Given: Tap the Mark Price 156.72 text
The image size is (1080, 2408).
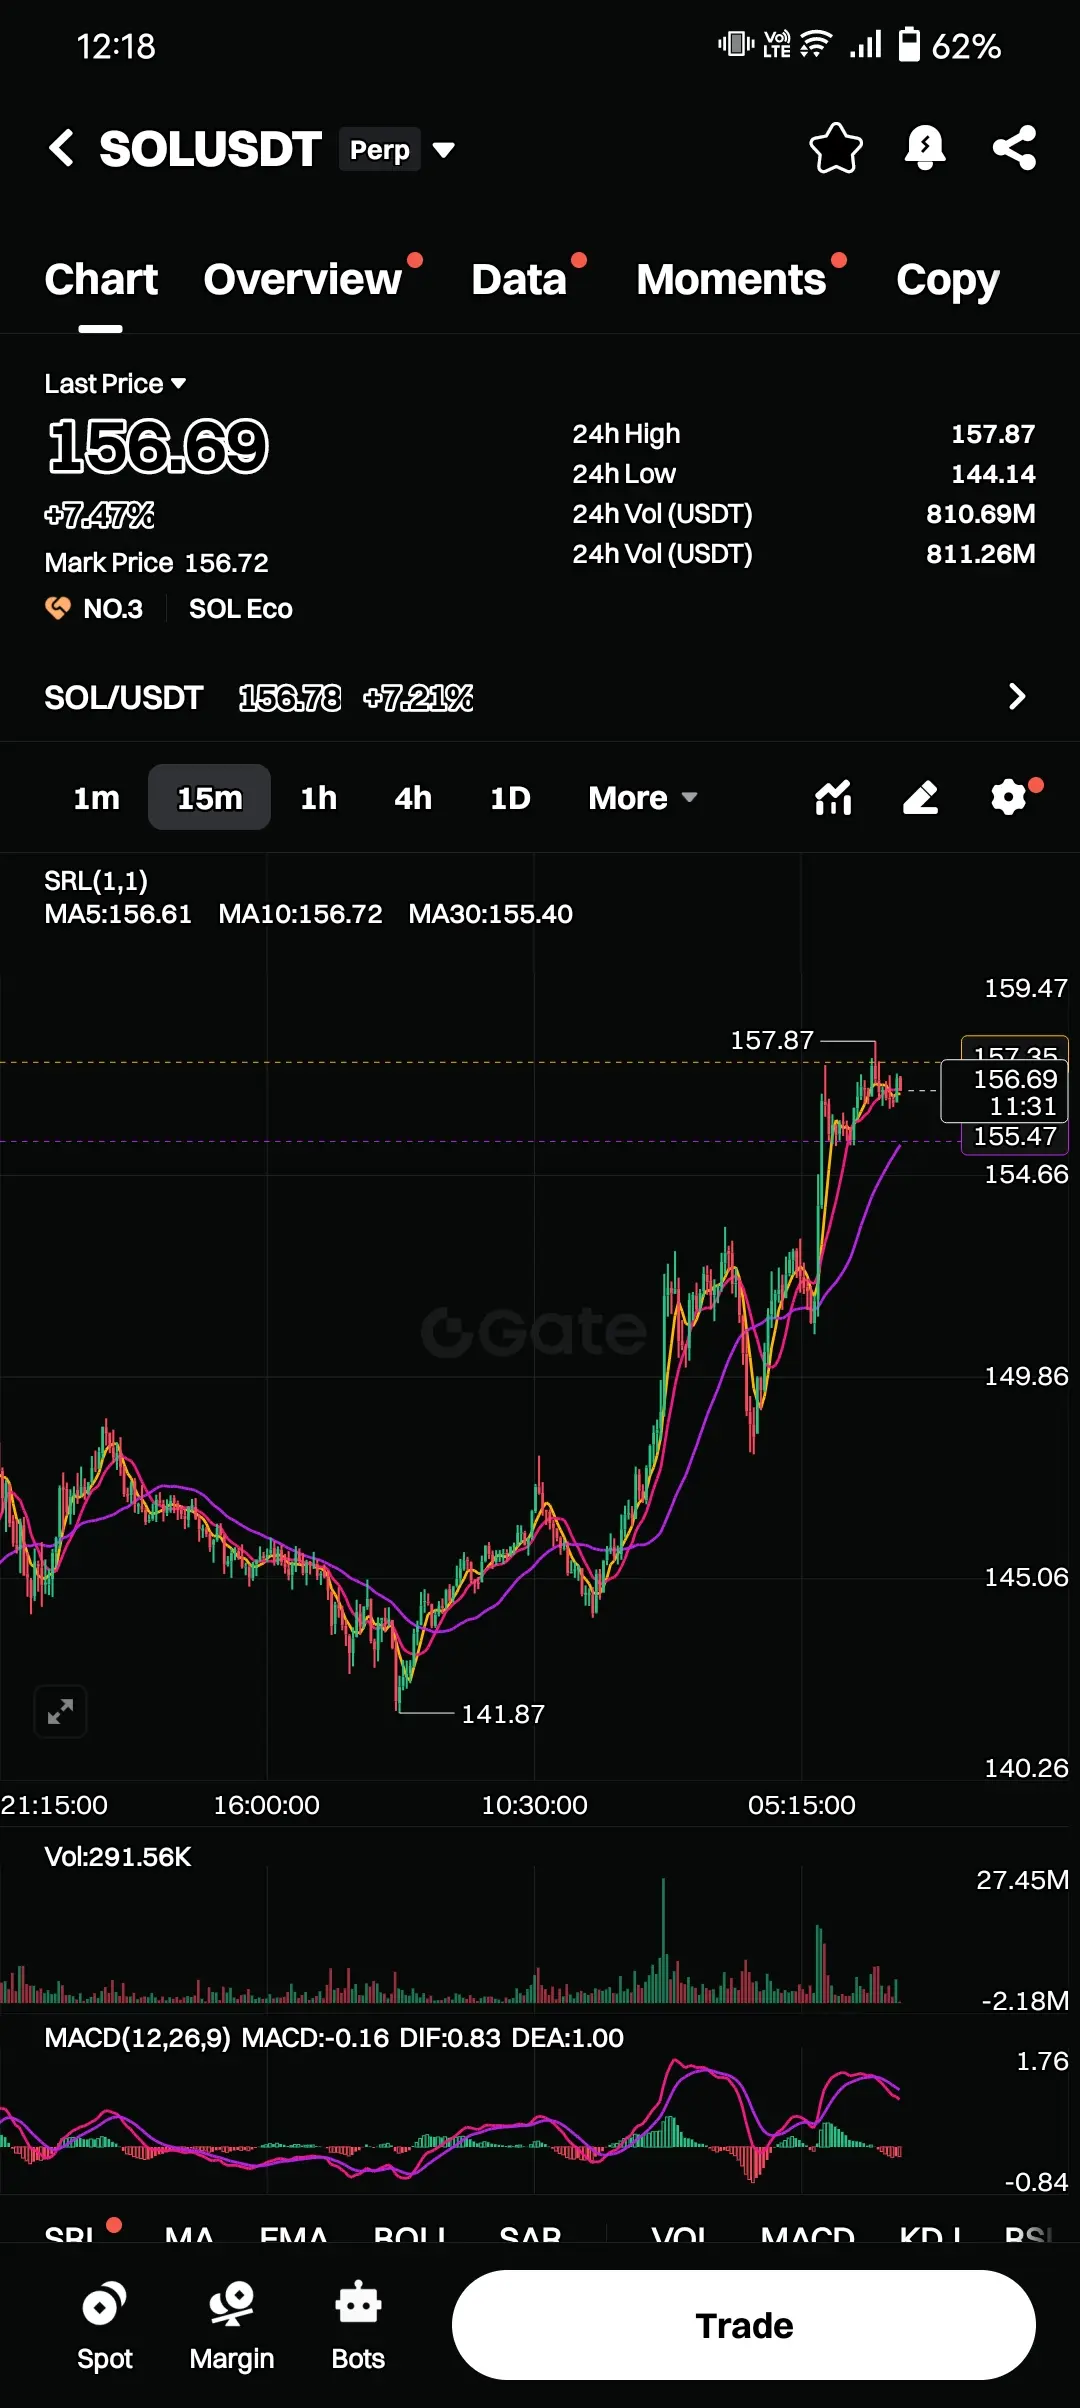Looking at the screenshot, I should (157, 563).
